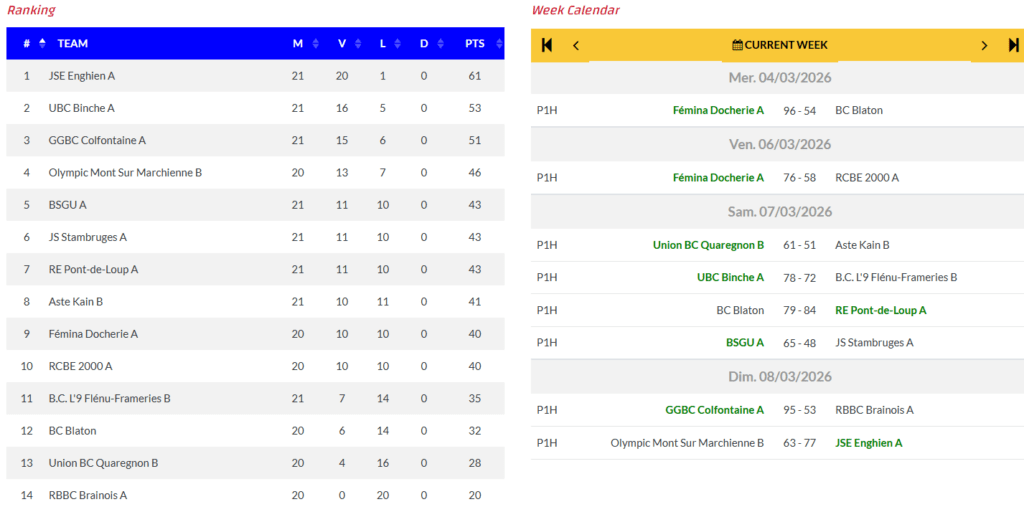This screenshot has width=1024, height=517.
Task: Sort ranking by D column arrows
Action: pyautogui.click(x=440, y=44)
